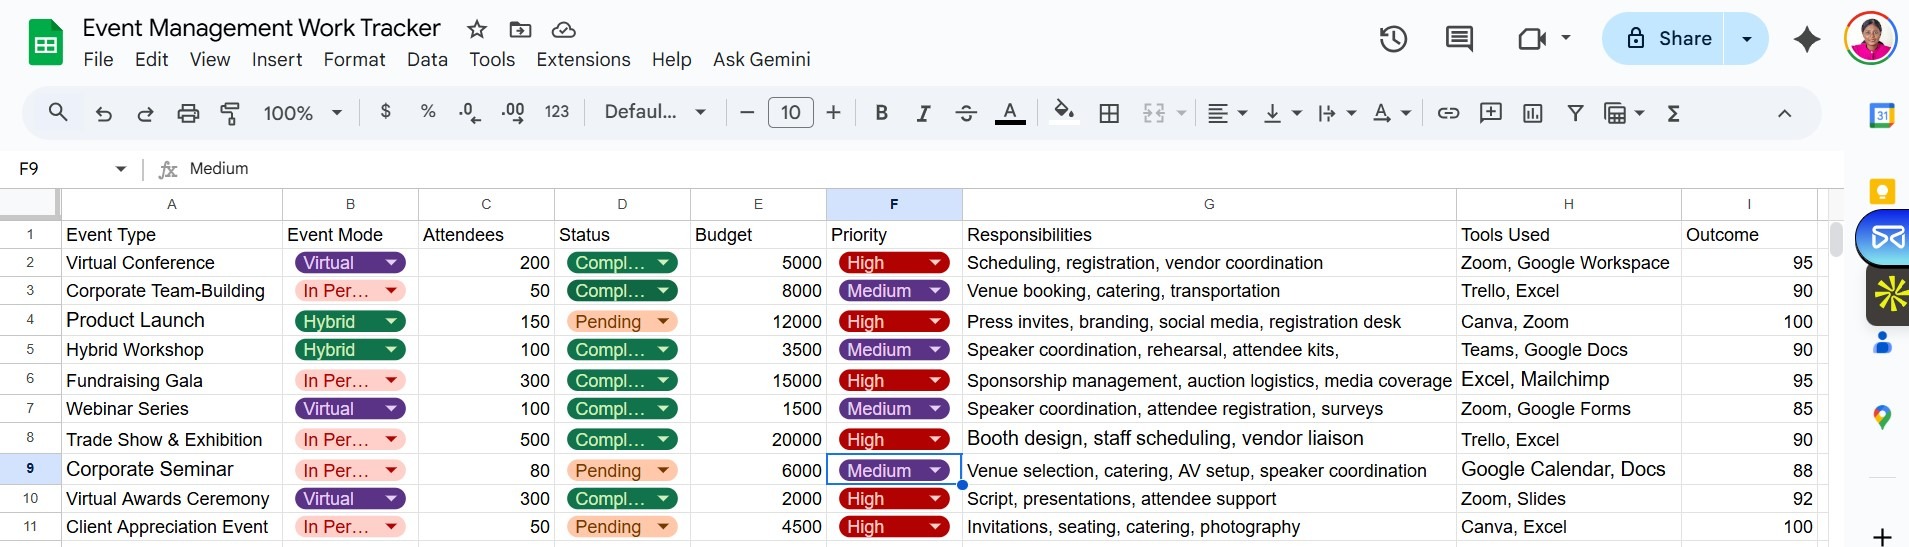This screenshot has width=1909, height=547.
Task: Toggle italic formatting
Action: 923,113
